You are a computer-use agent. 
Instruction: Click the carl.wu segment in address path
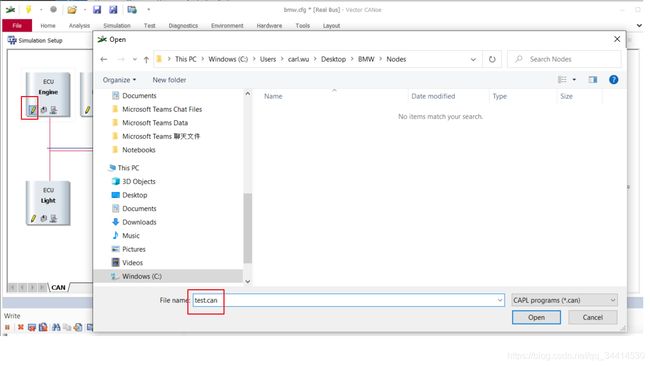pyautogui.click(x=298, y=59)
